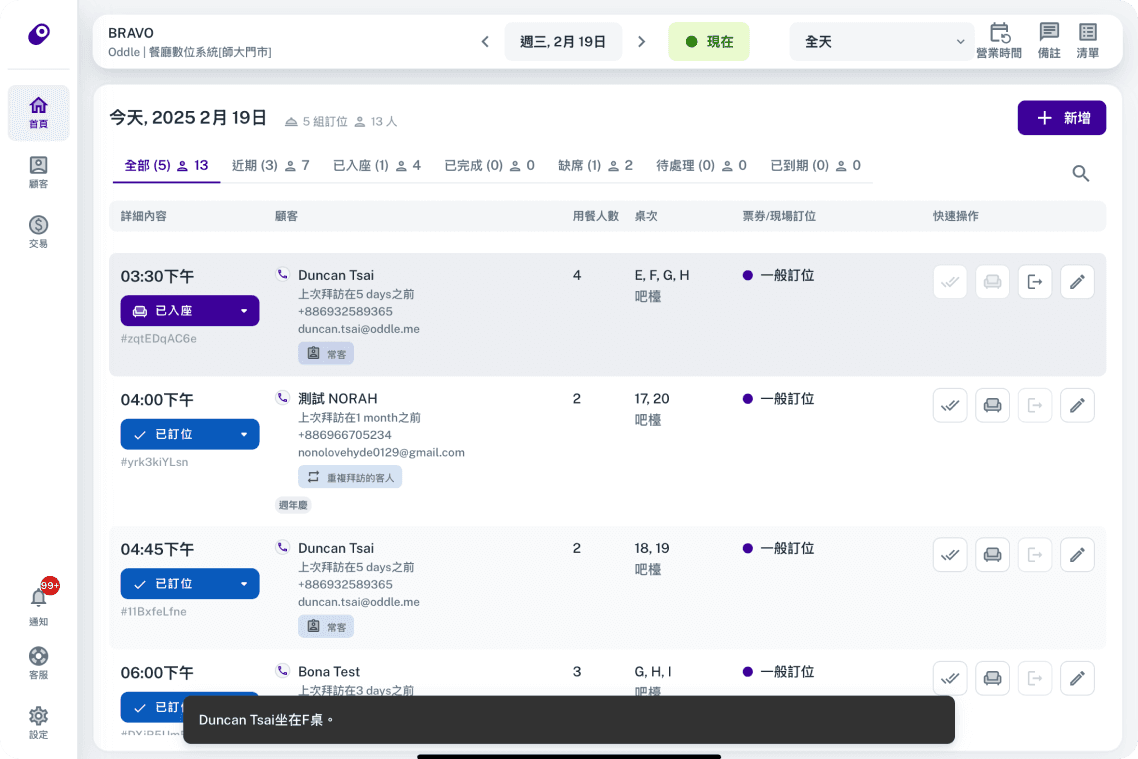Open the 通知 notifications bell
This screenshot has width=1138, height=759.
tap(38, 603)
